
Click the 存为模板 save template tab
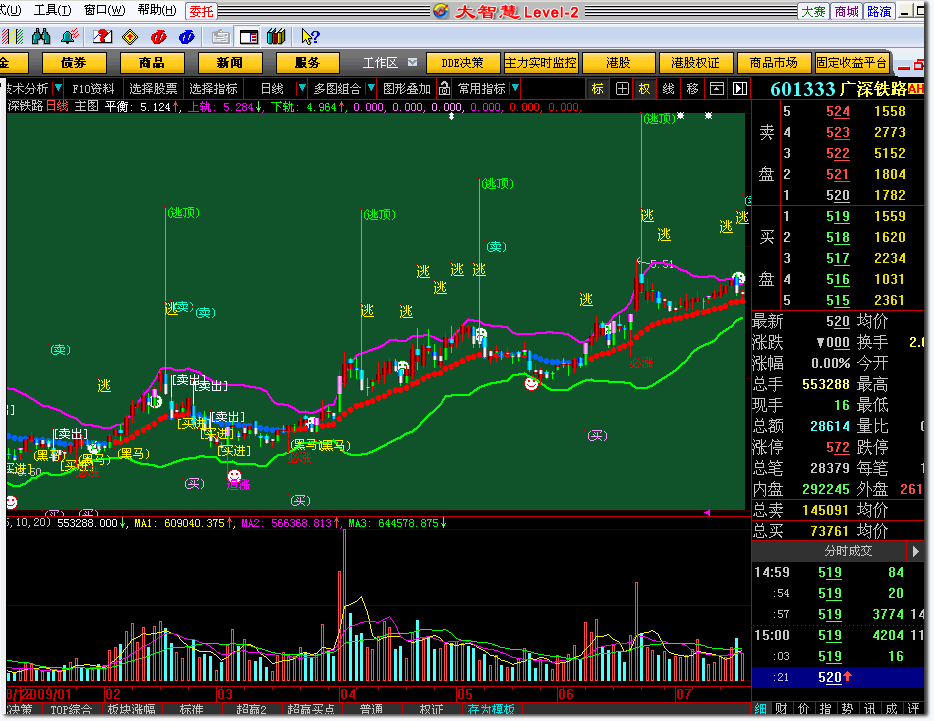(491, 709)
